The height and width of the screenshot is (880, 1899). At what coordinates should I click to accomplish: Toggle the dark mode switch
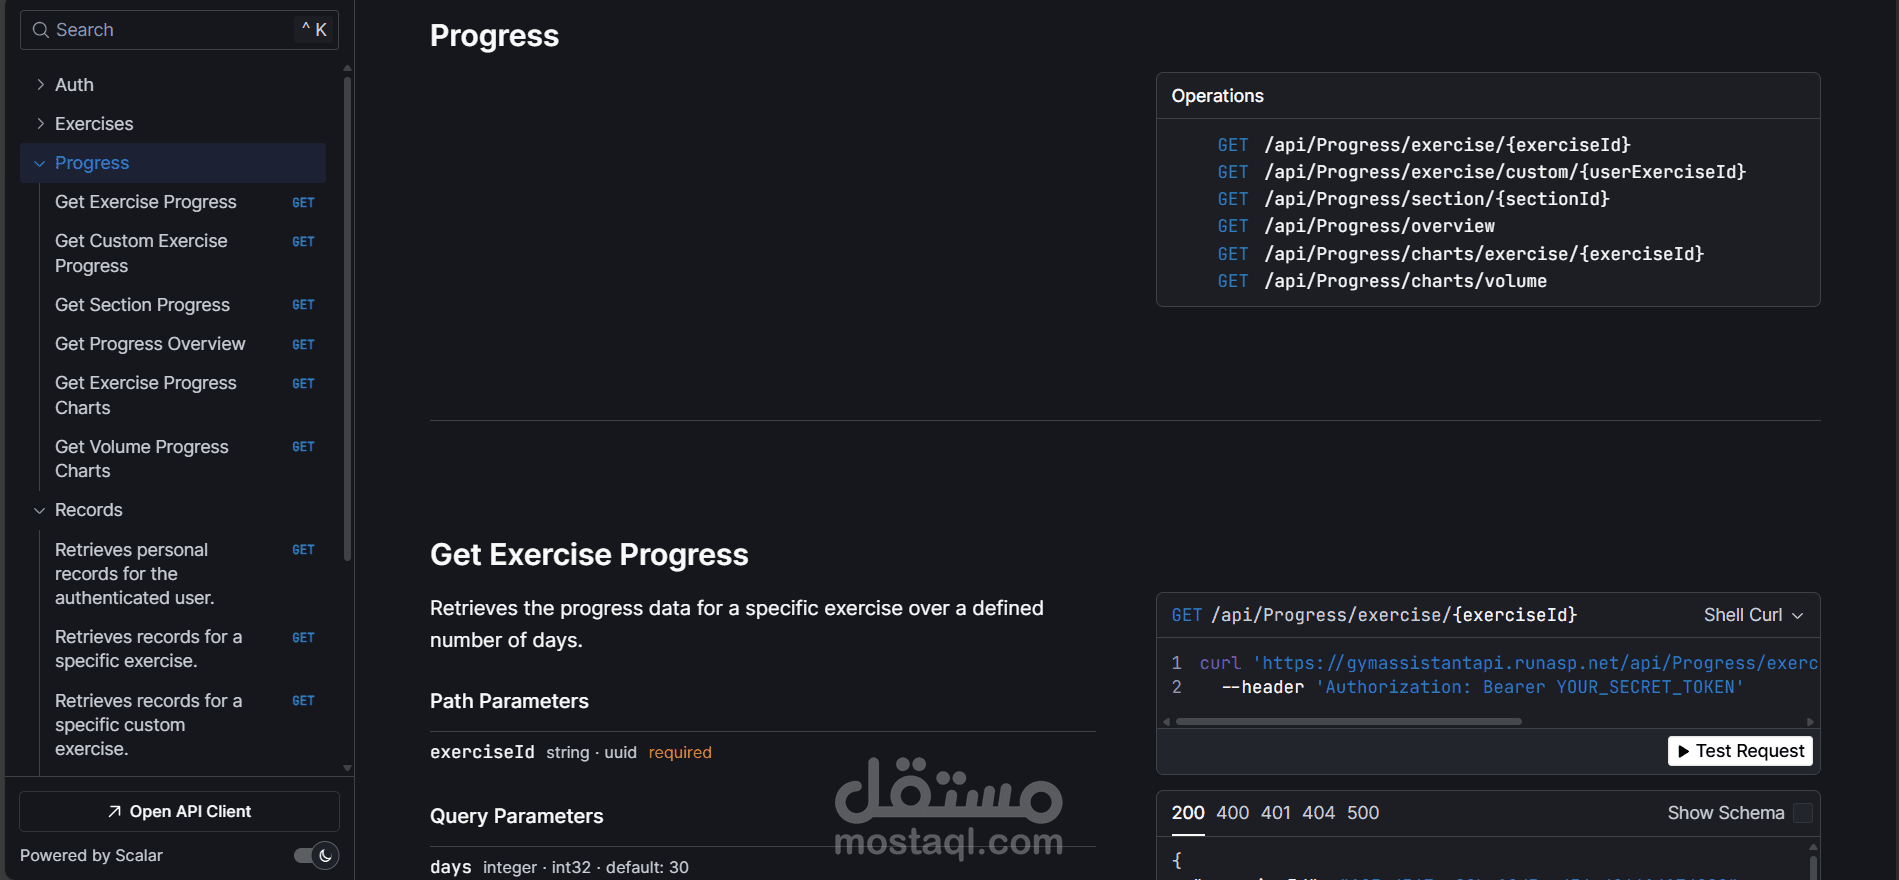tap(316, 855)
